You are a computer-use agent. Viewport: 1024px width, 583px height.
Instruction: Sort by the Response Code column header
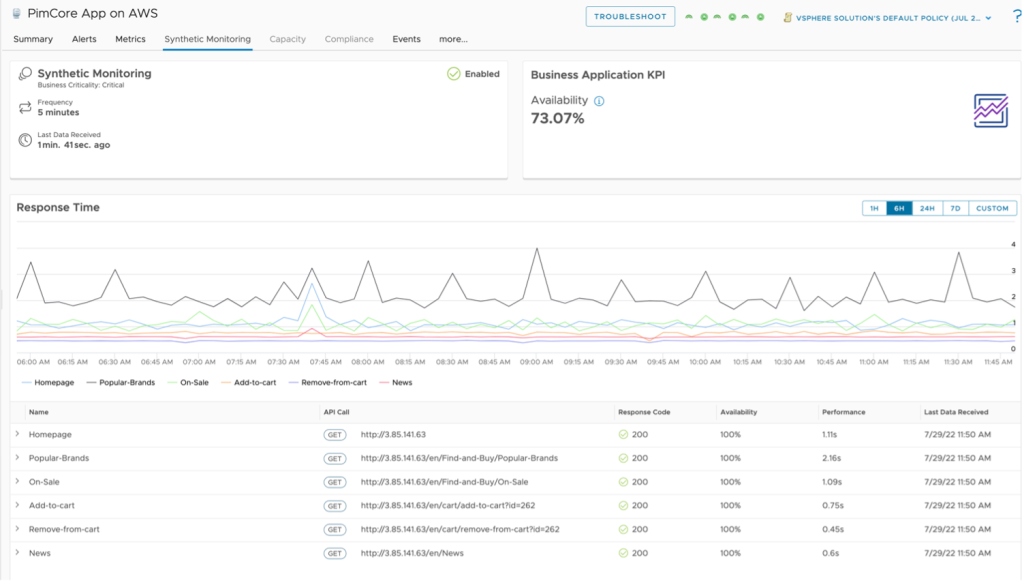click(x=644, y=413)
